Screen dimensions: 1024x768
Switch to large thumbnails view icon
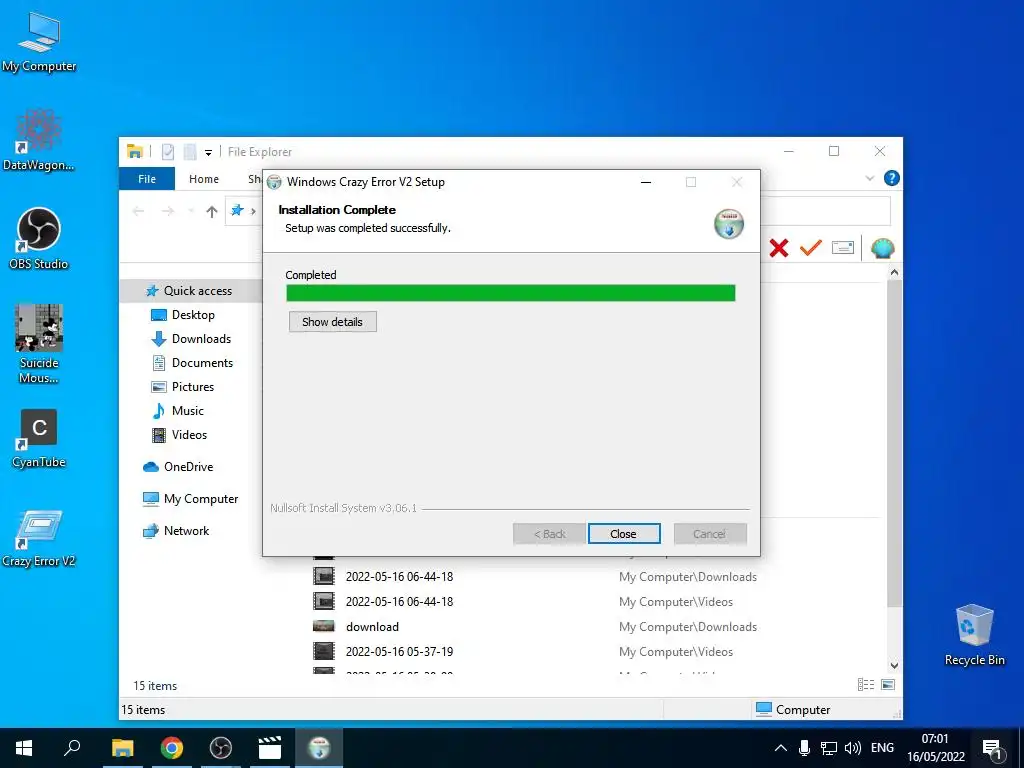888,684
